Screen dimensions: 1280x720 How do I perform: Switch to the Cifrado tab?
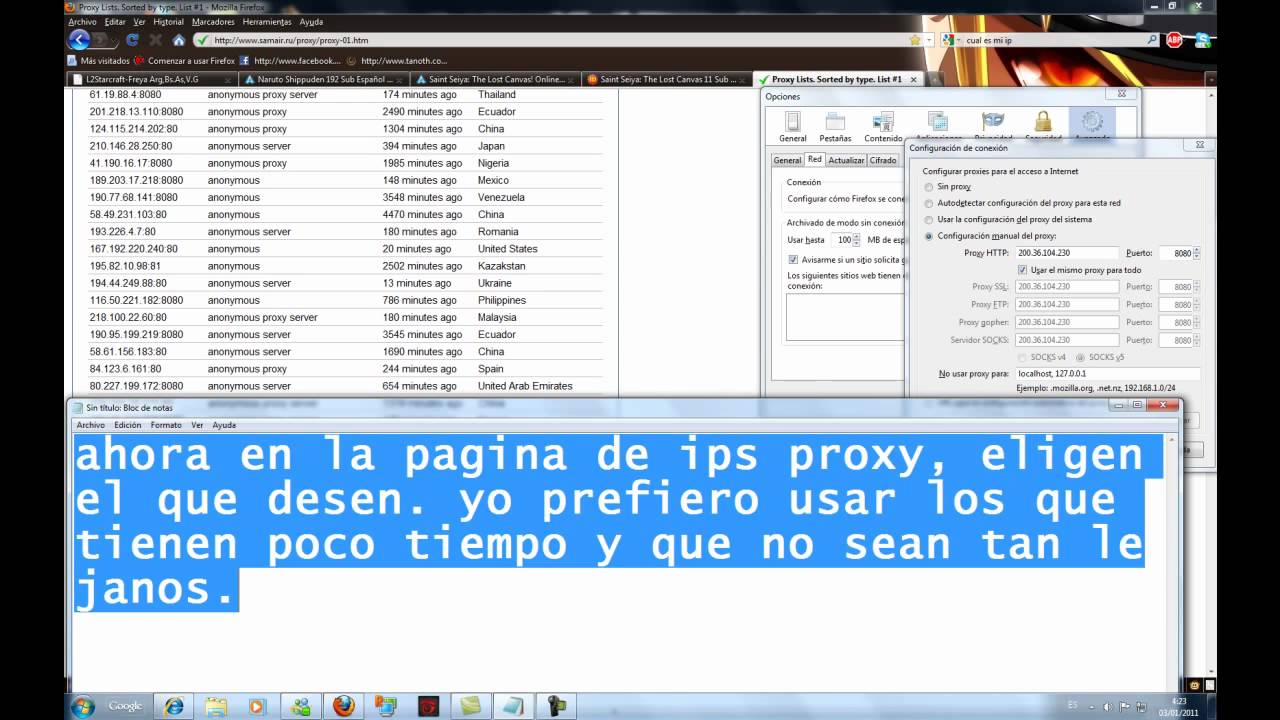[882, 160]
